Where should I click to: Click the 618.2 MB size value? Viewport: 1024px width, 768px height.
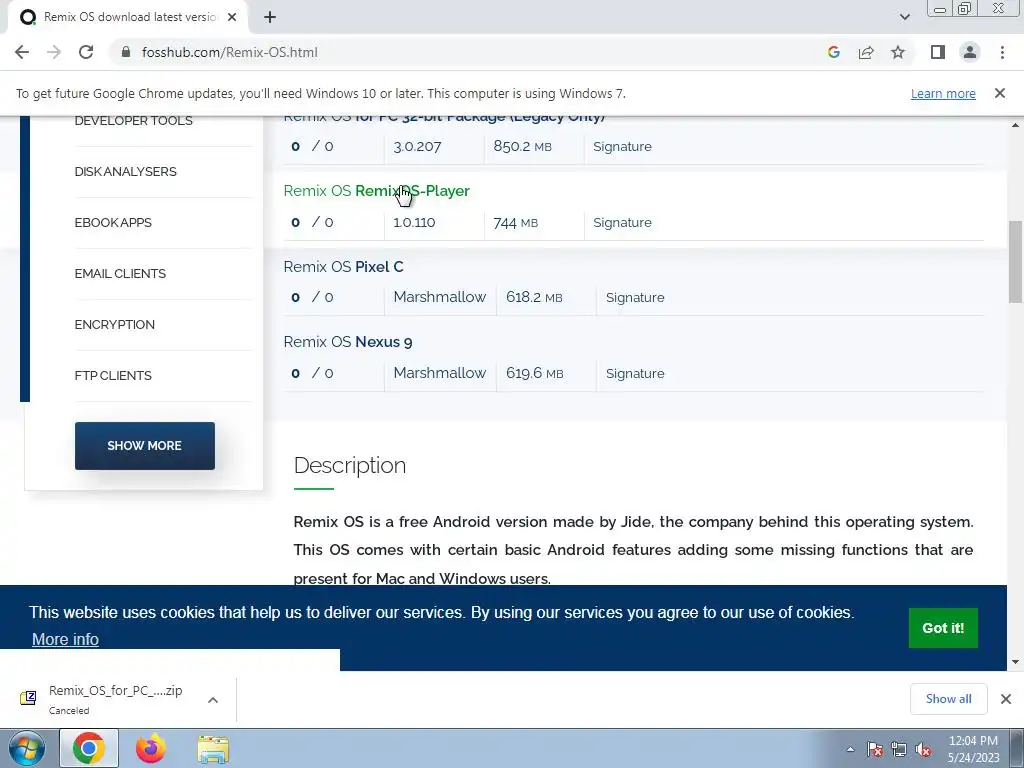click(534, 297)
